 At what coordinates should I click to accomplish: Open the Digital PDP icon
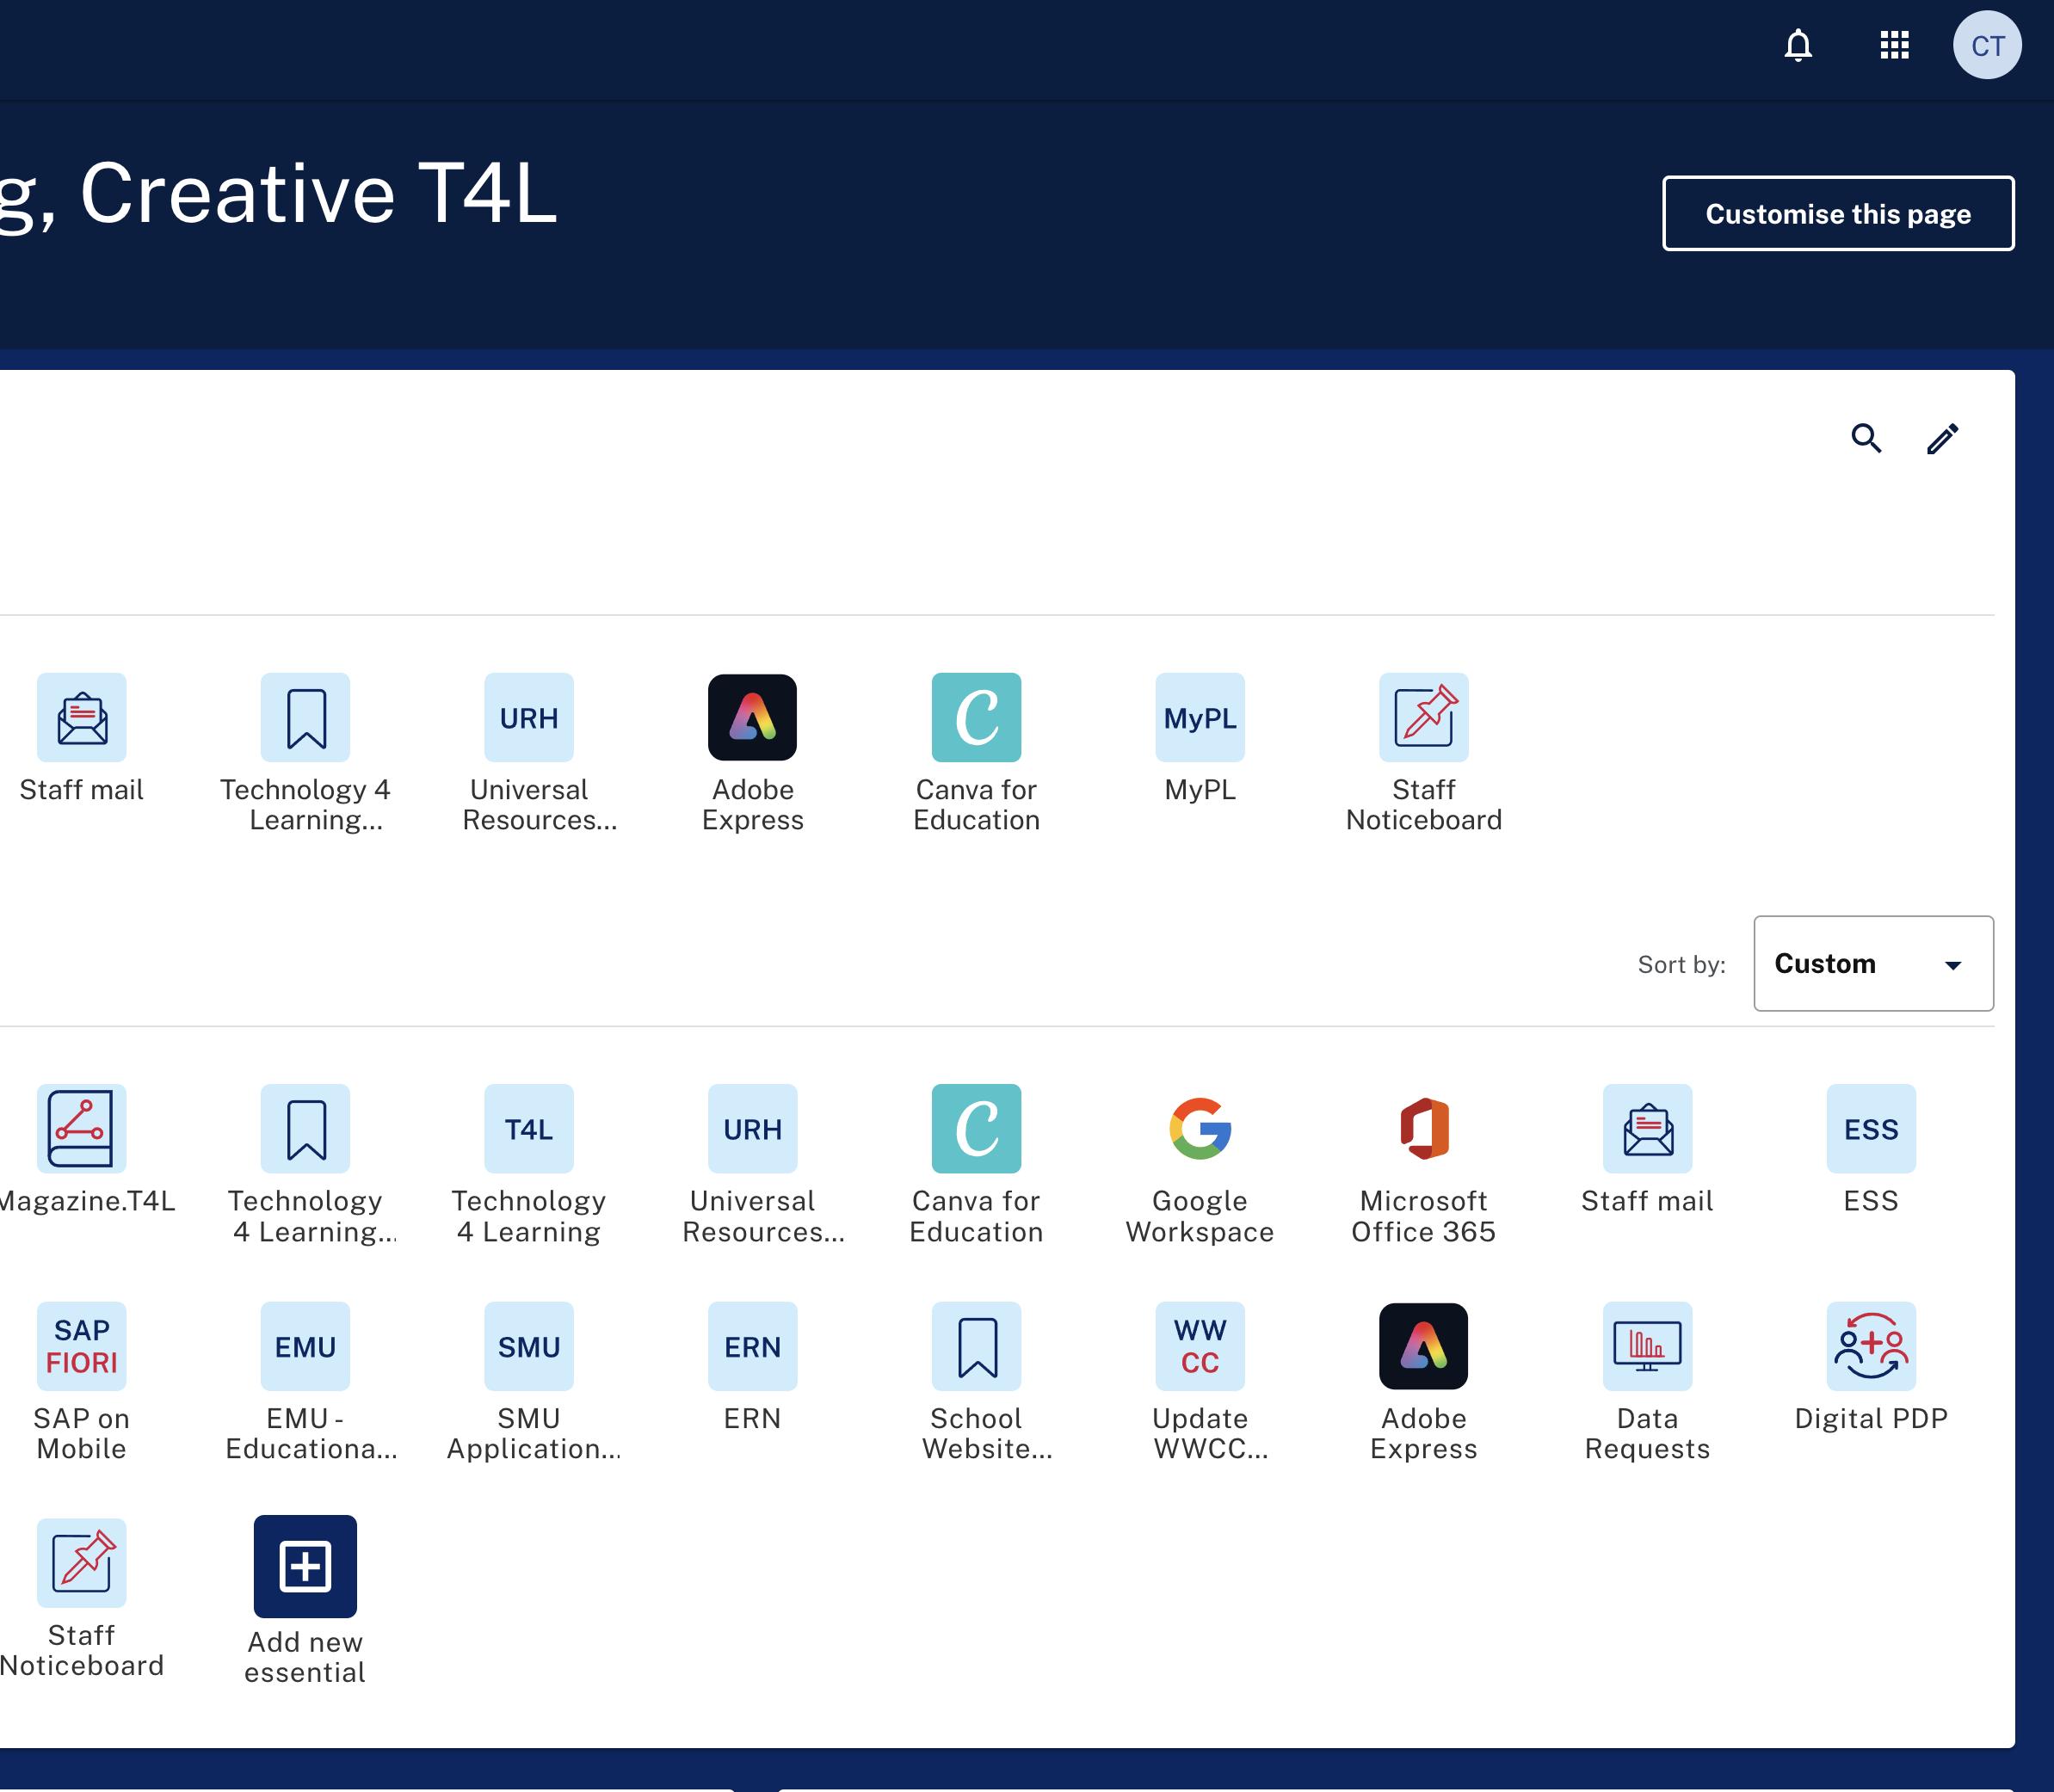1870,1346
